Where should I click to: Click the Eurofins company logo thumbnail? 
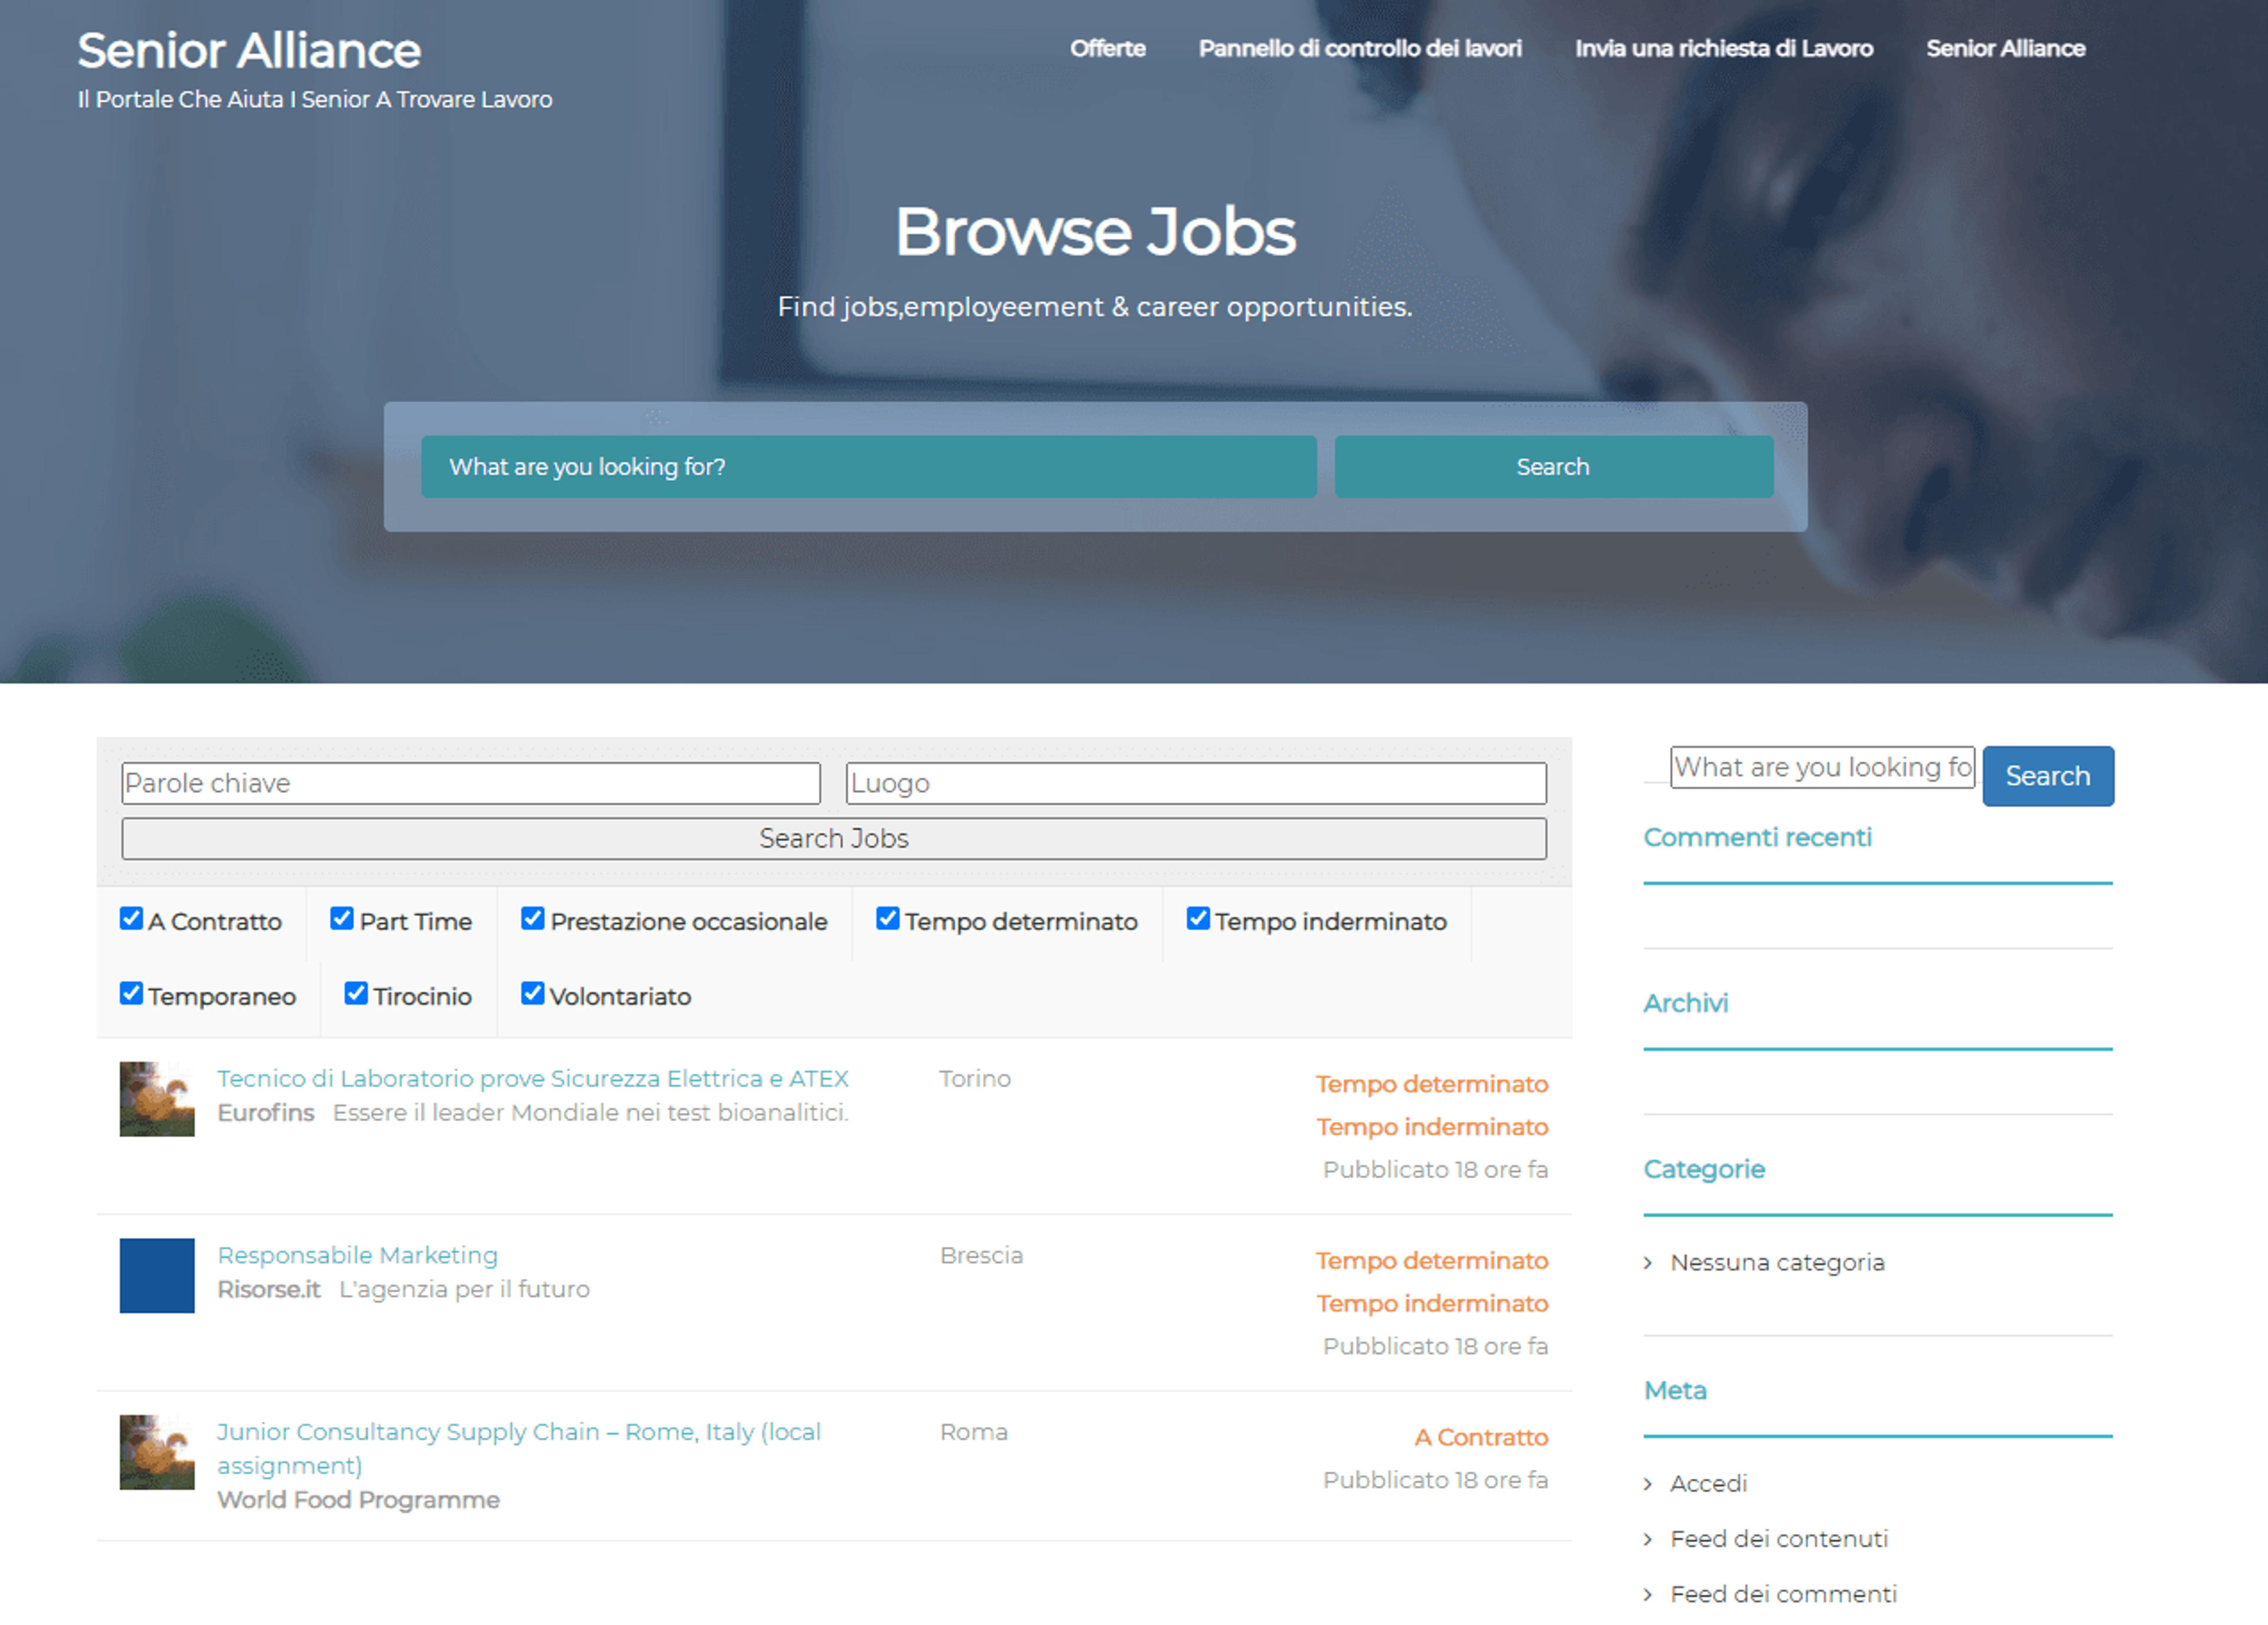[157, 1098]
